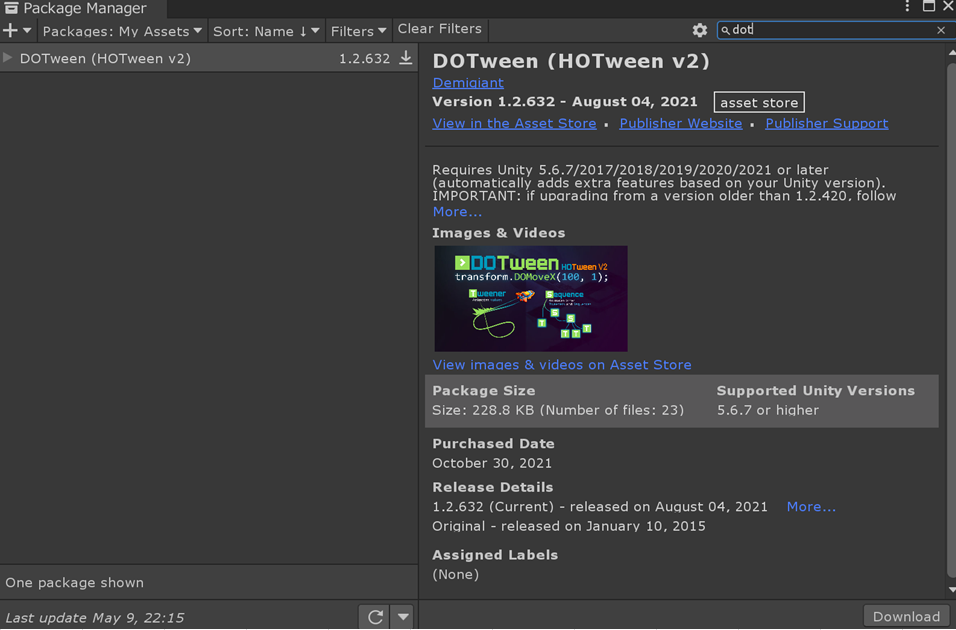Maximize the Package Manager window
This screenshot has height=630, width=956.
coord(929,7)
